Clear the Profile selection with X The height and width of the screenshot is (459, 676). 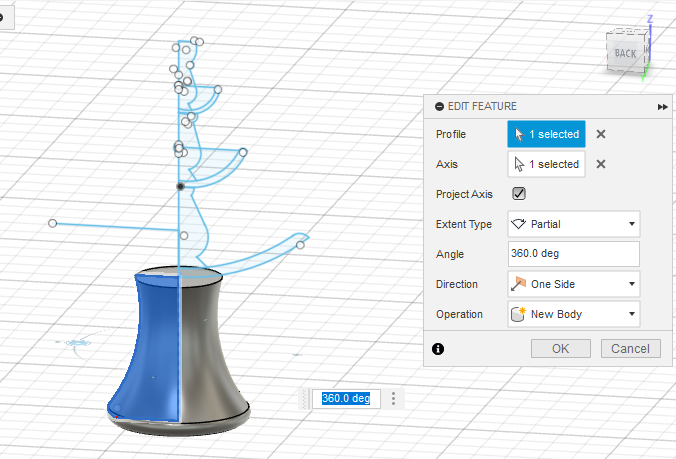601,134
